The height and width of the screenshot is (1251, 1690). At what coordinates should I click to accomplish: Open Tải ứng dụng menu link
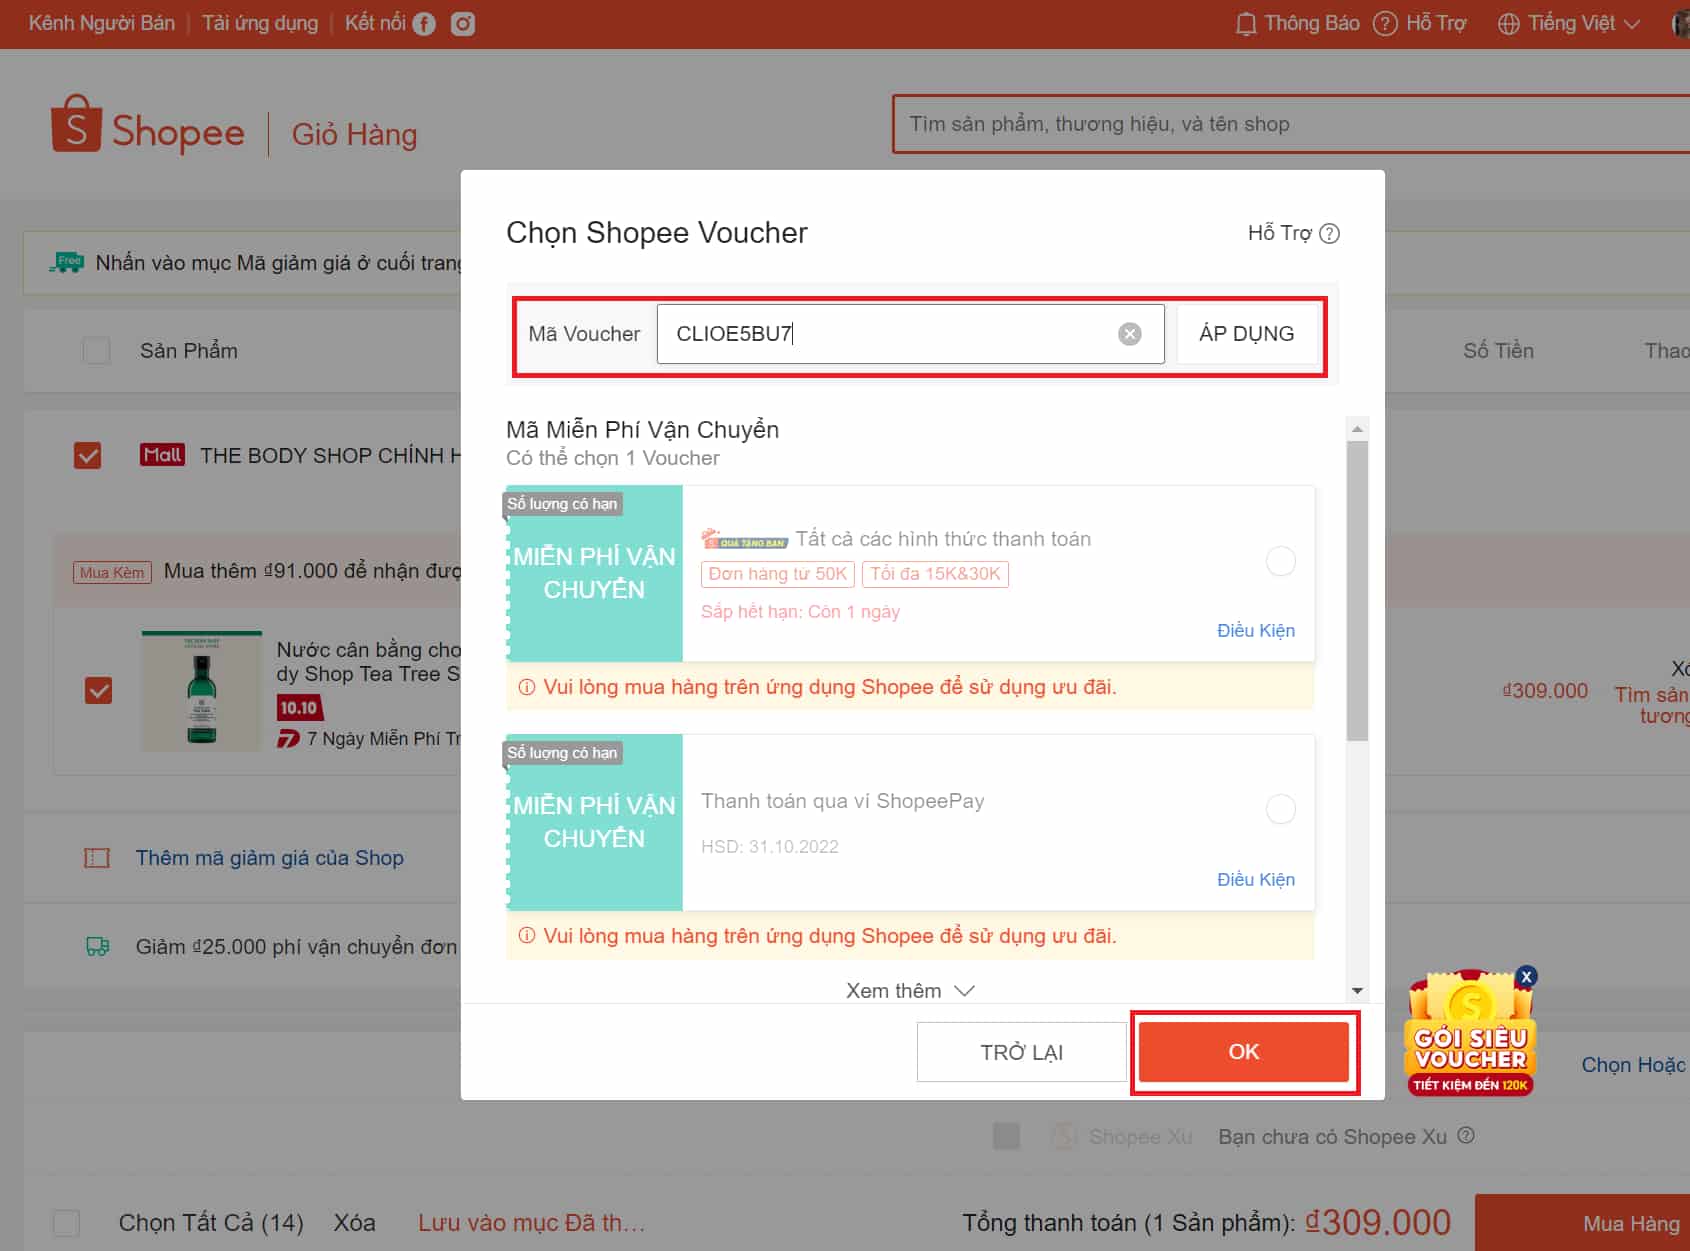pyautogui.click(x=260, y=23)
